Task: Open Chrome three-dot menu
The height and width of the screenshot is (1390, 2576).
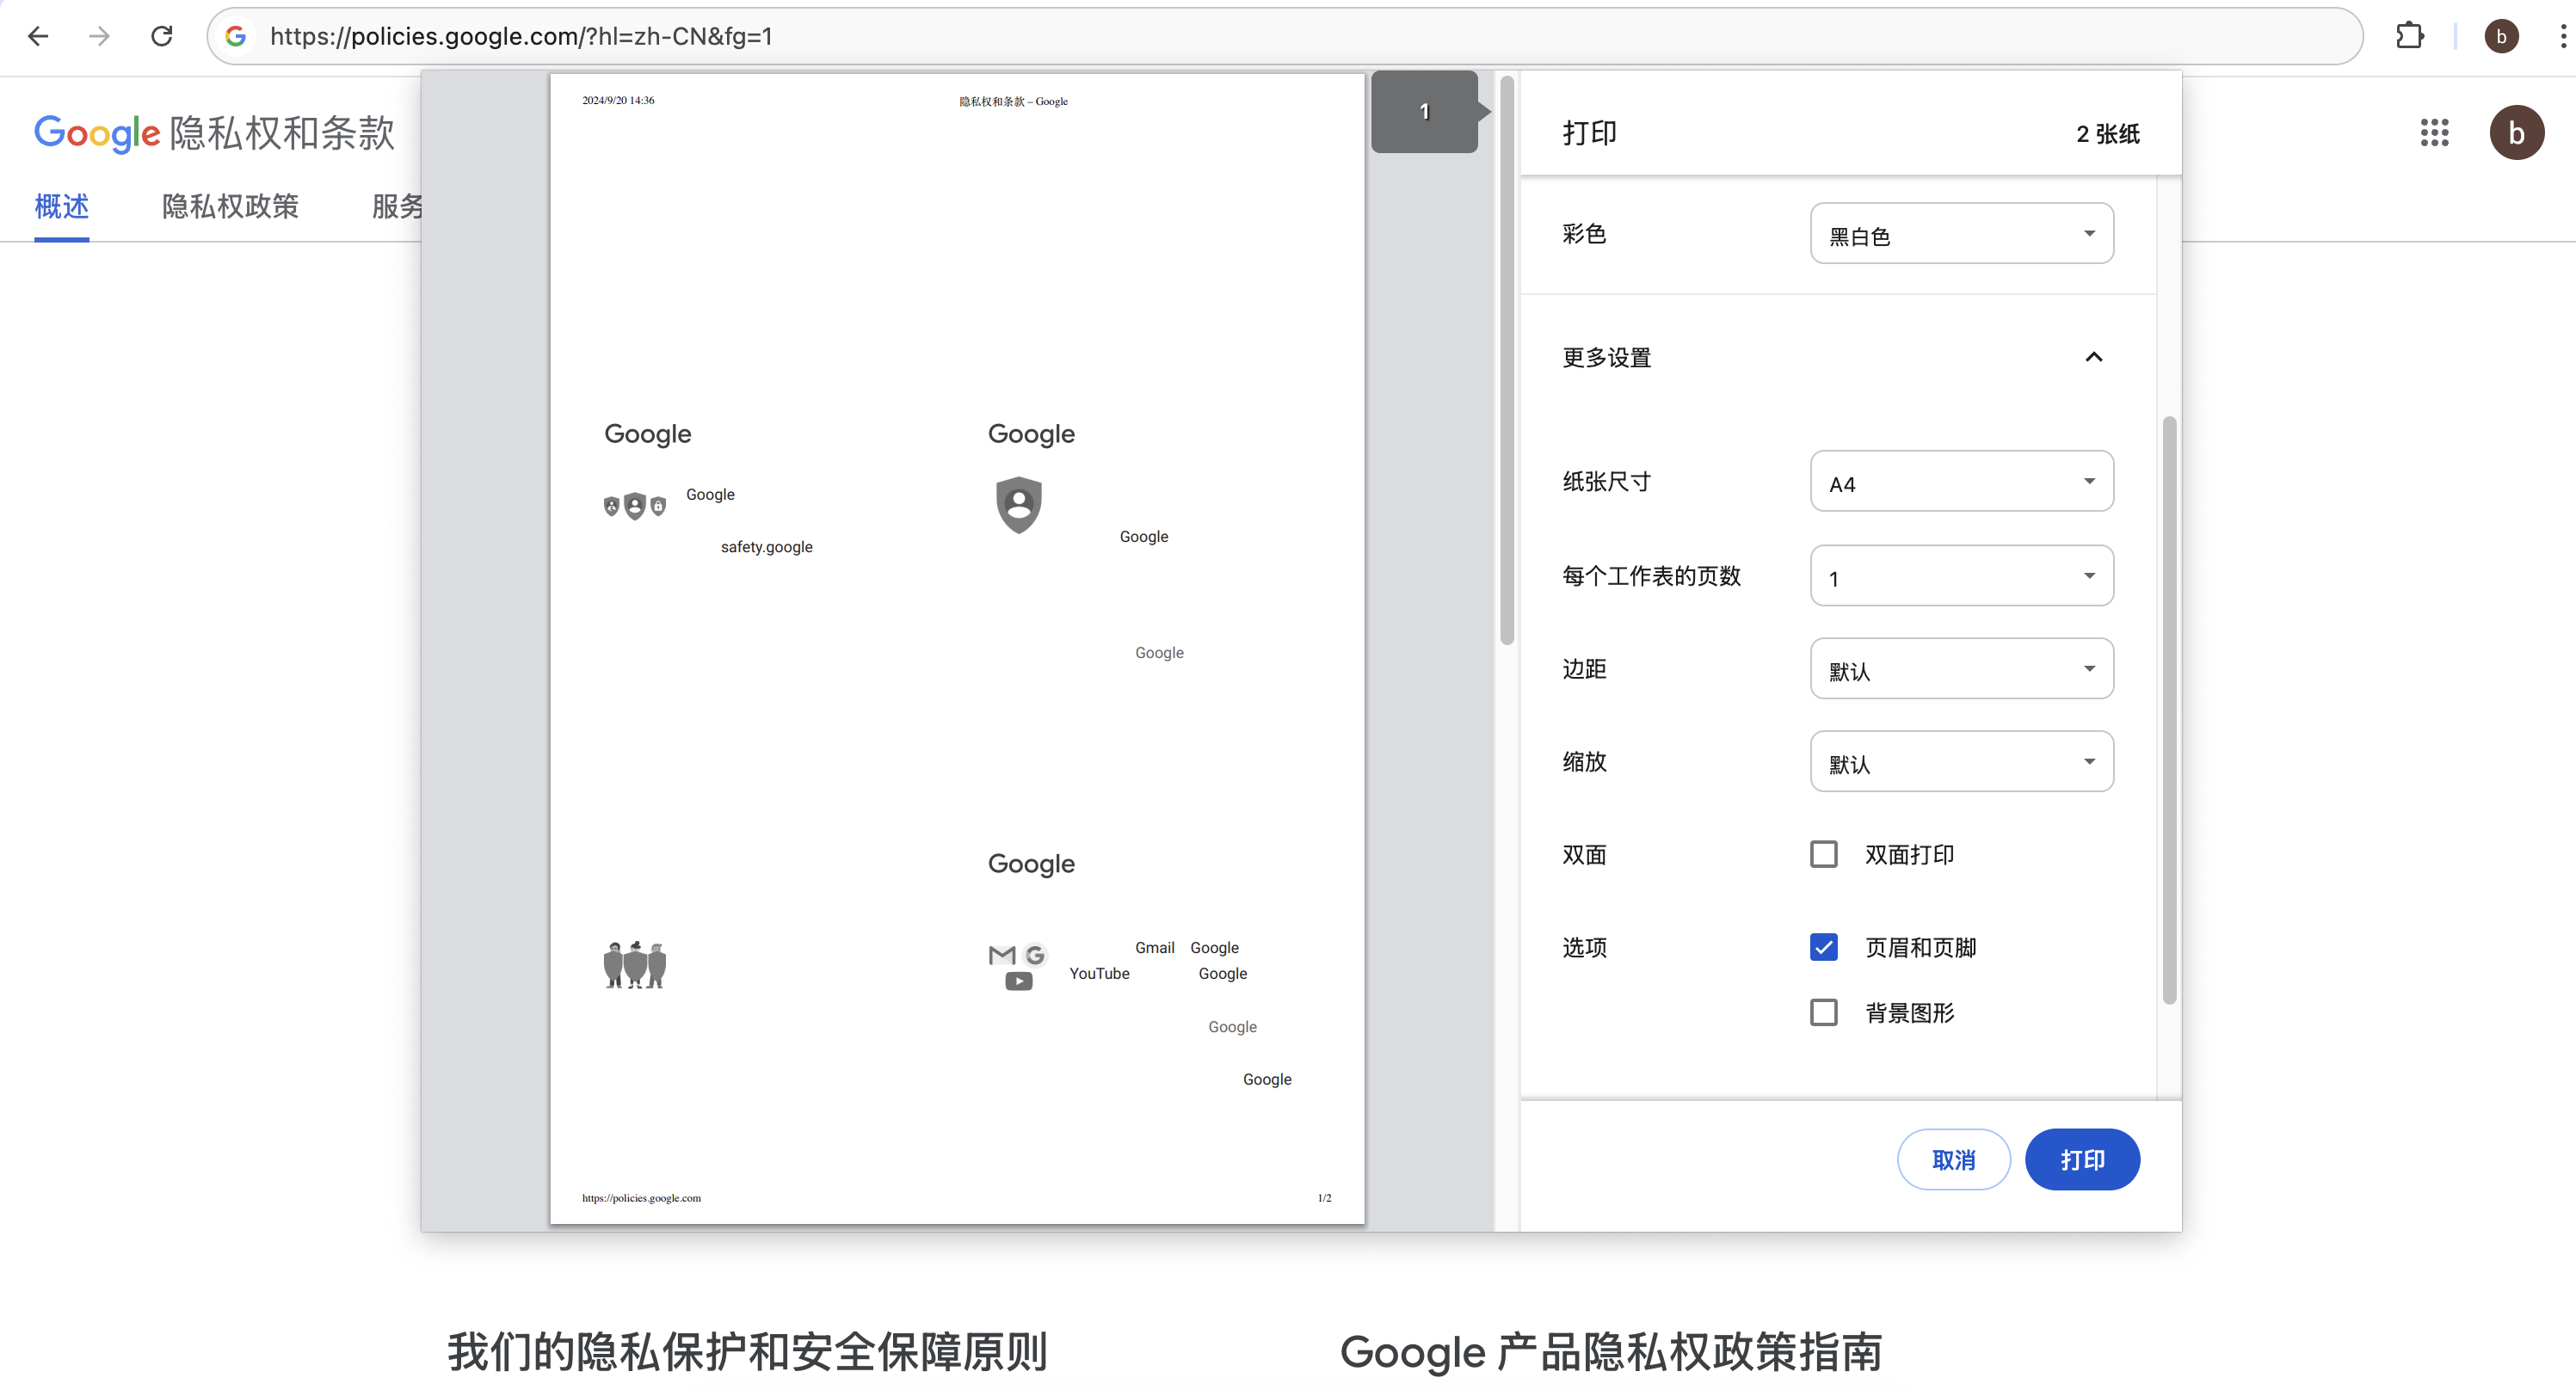Action: click(x=2562, y=36)
